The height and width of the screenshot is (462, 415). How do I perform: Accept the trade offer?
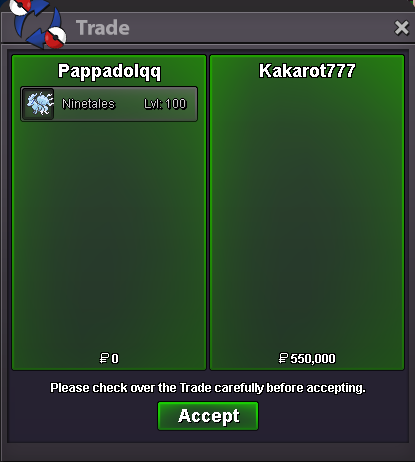(x=208, y=416)
